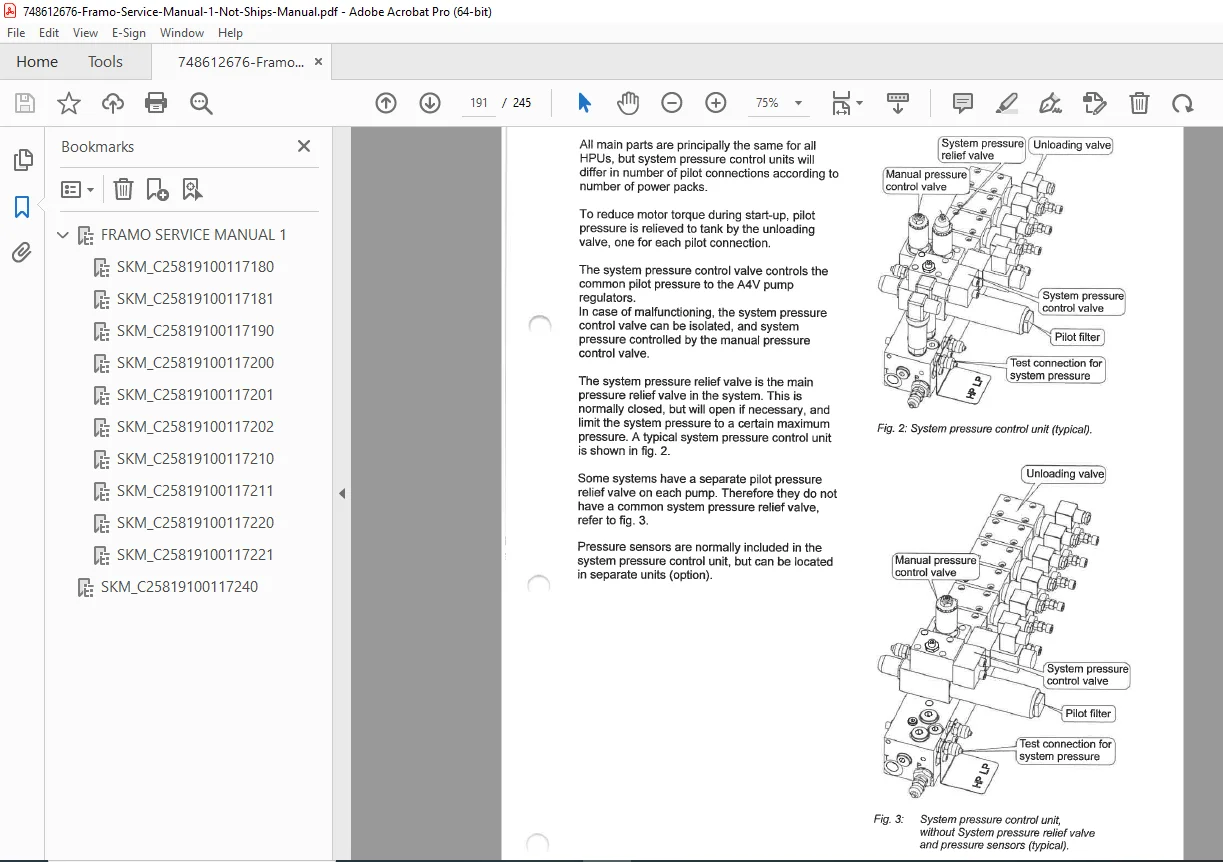Screen dimensions: 1223x862
Task: Open bookmark SKM_C25819100117180
Action: [195, 267]
